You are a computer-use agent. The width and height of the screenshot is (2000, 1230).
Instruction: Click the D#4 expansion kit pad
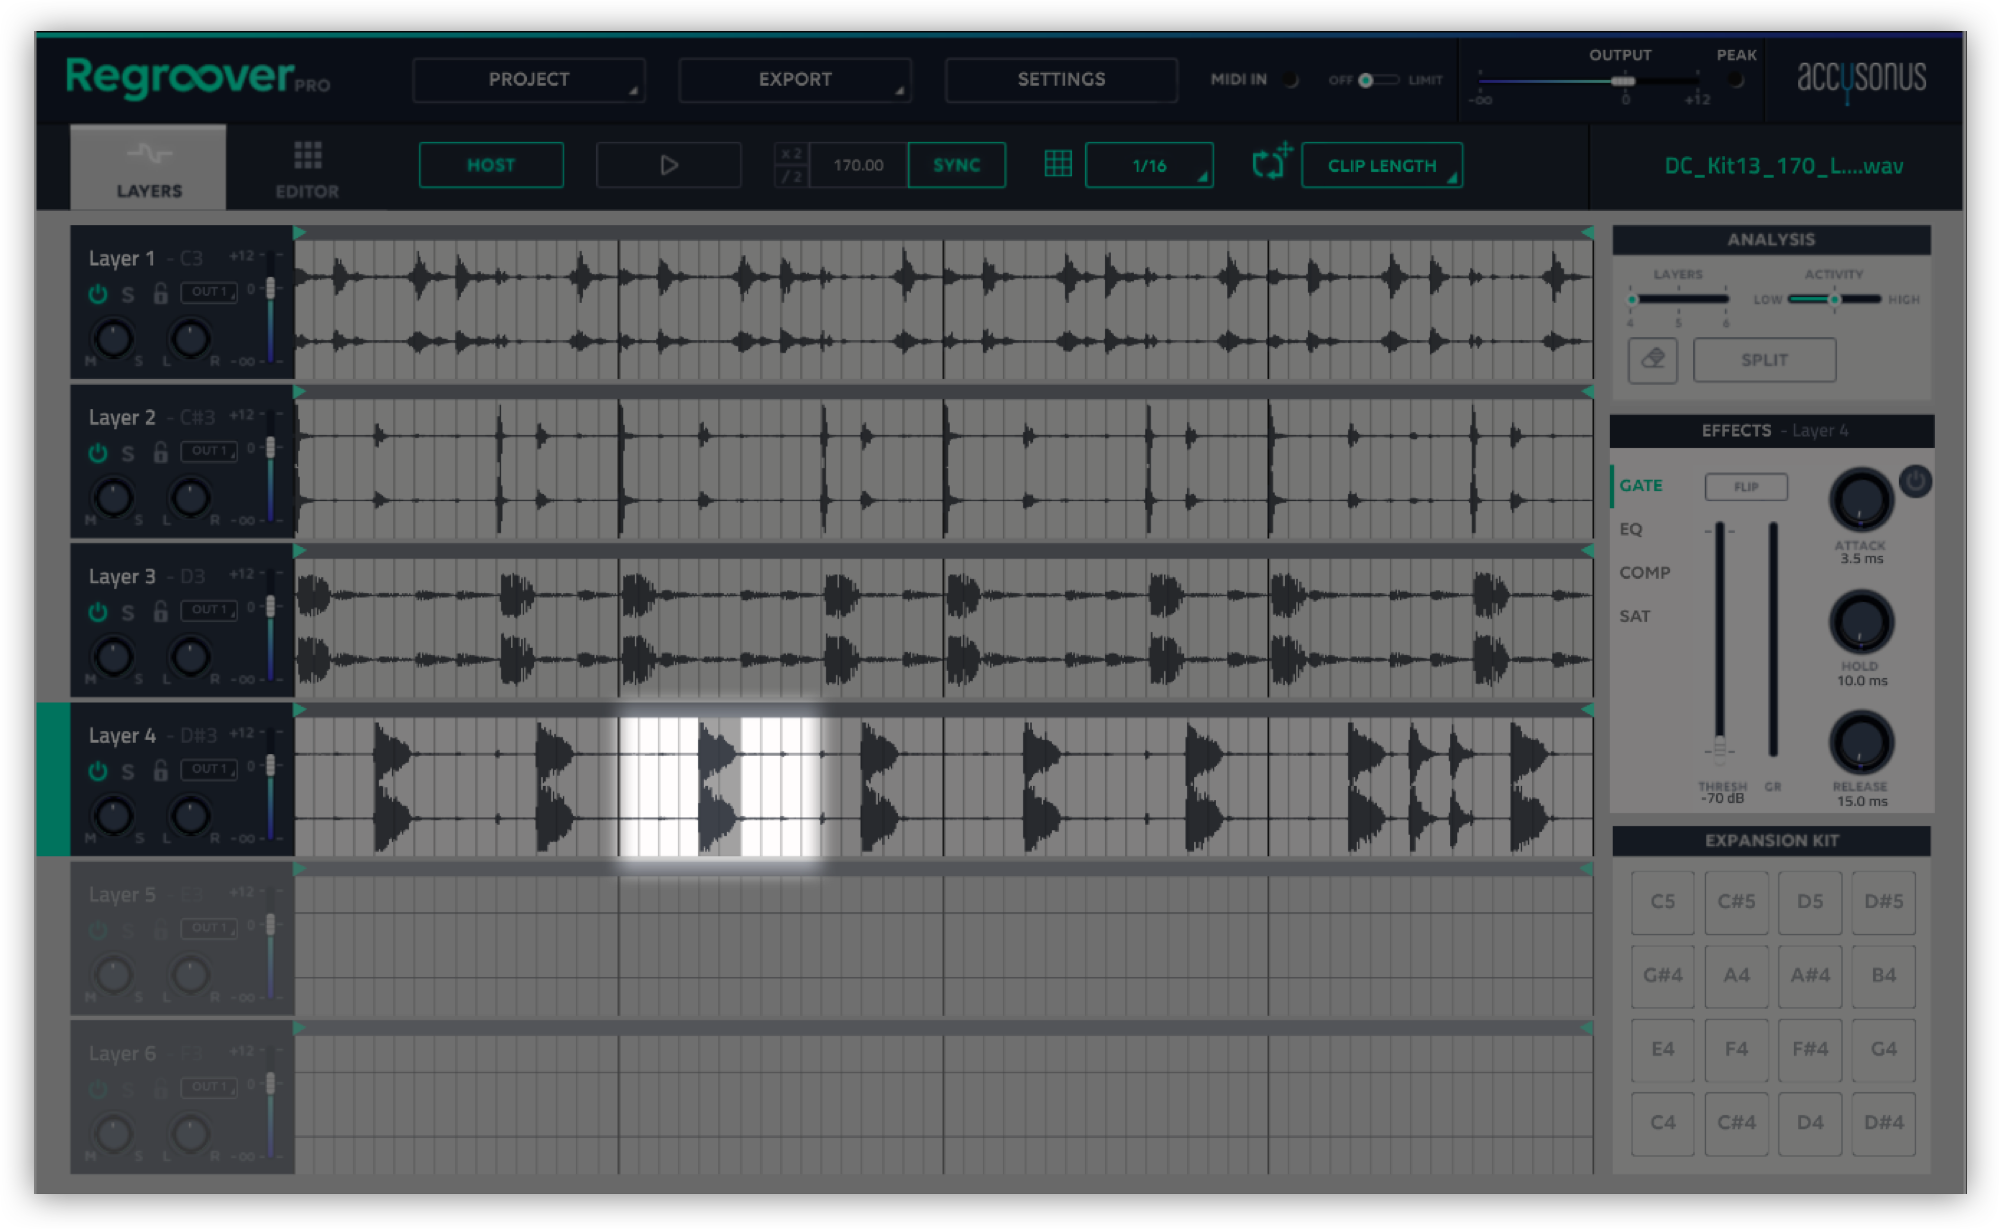pos(1883,1123)
